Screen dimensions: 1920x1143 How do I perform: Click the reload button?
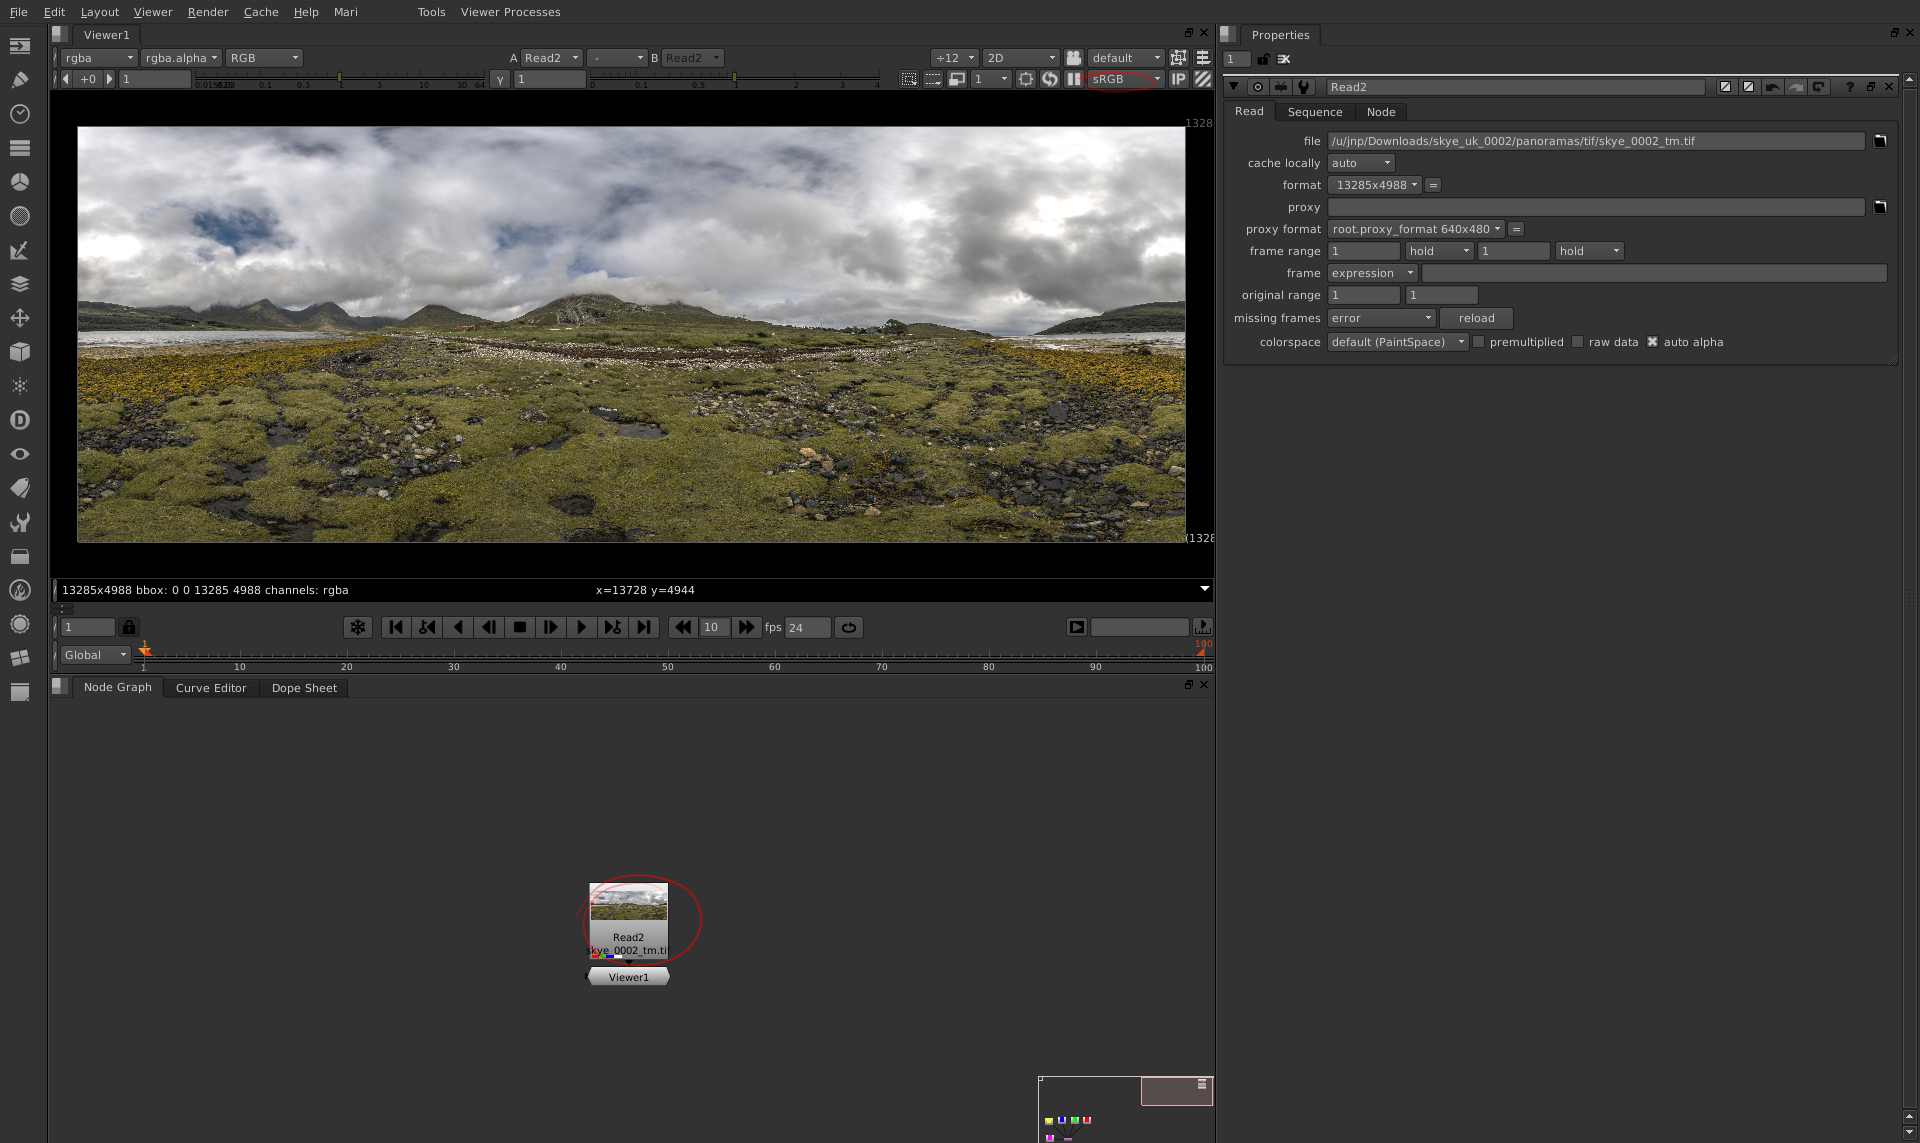[1476, 318]
